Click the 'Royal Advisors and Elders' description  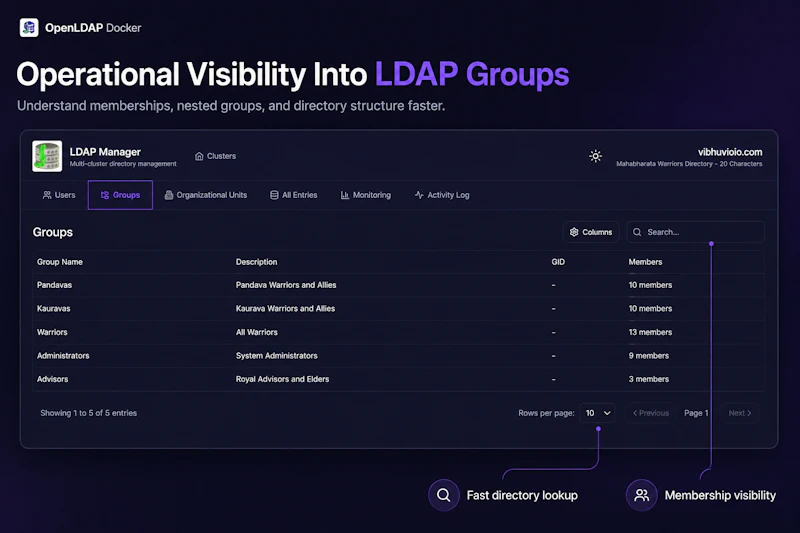point(282,379)
